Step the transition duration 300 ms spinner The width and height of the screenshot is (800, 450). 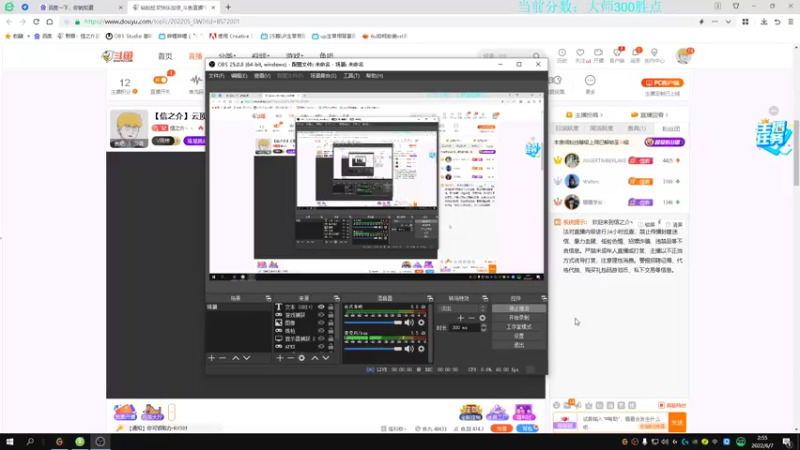(x=483, y=328)
